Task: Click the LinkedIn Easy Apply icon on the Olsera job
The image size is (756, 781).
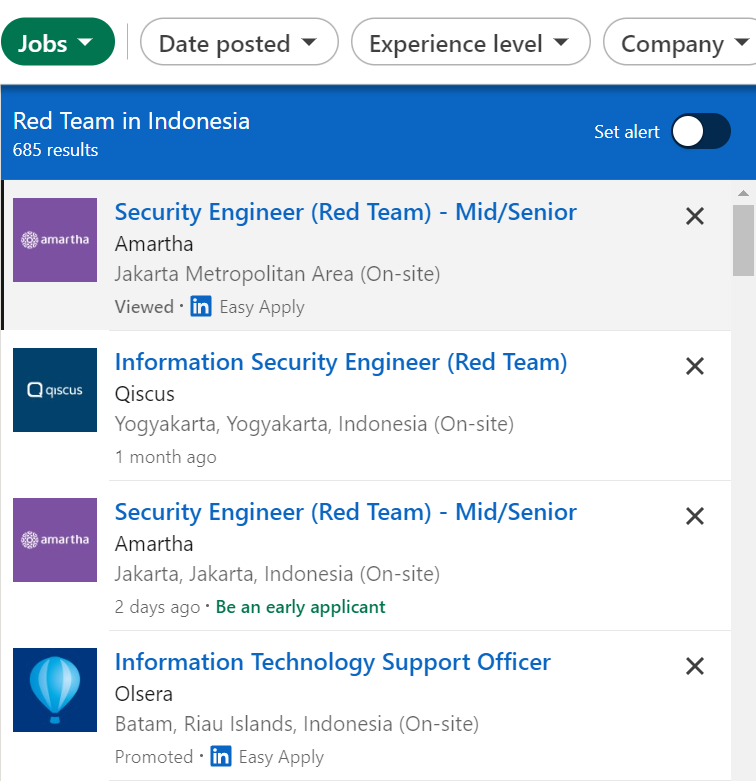Action: click(x=221, y=756)
